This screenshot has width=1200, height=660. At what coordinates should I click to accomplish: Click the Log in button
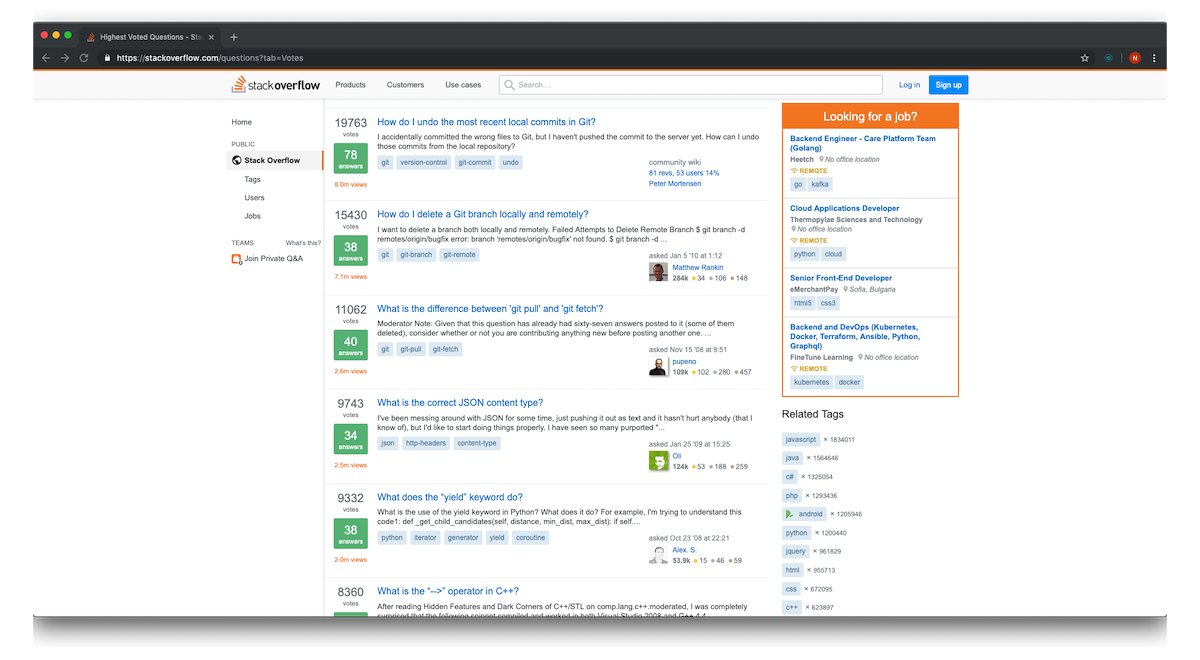pyautogui.click(x=909, y=85)
